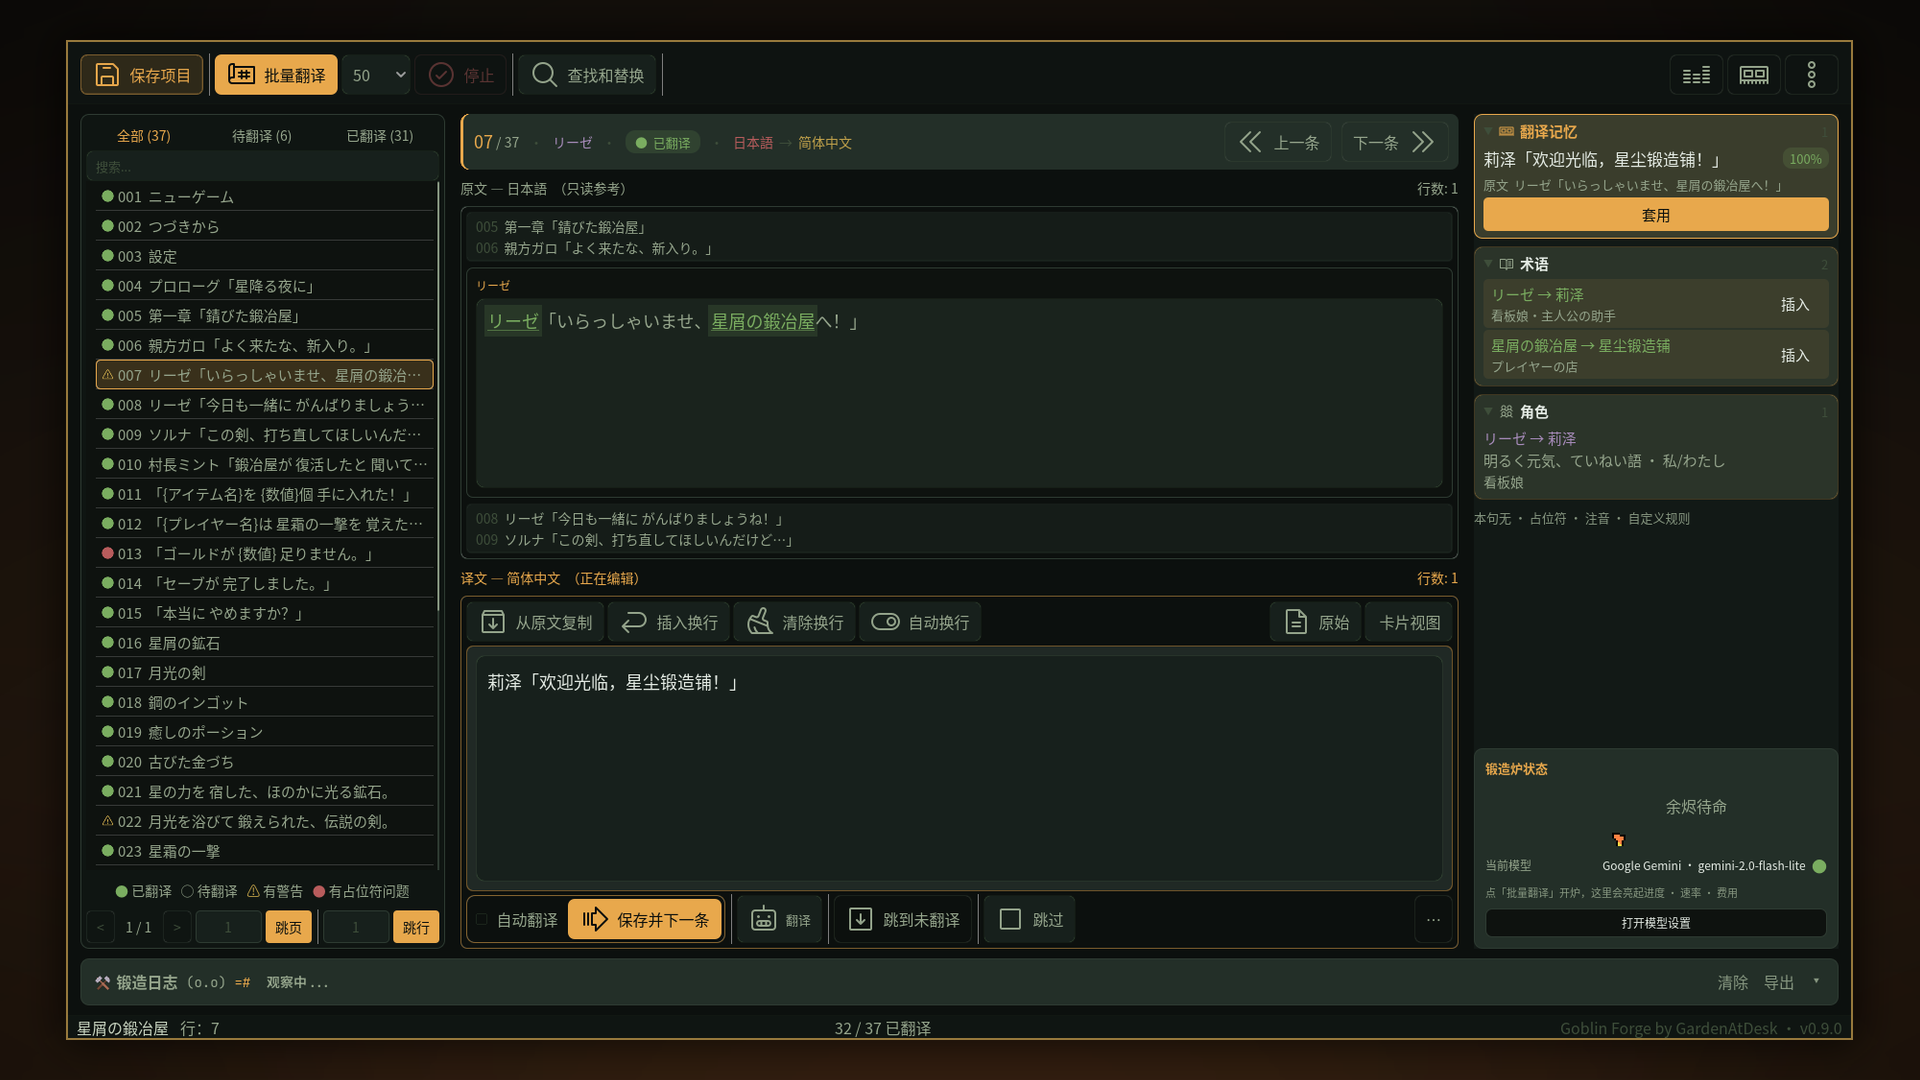
Task: Select the 待翻译 (6) tab
Action: coord(262,136)
